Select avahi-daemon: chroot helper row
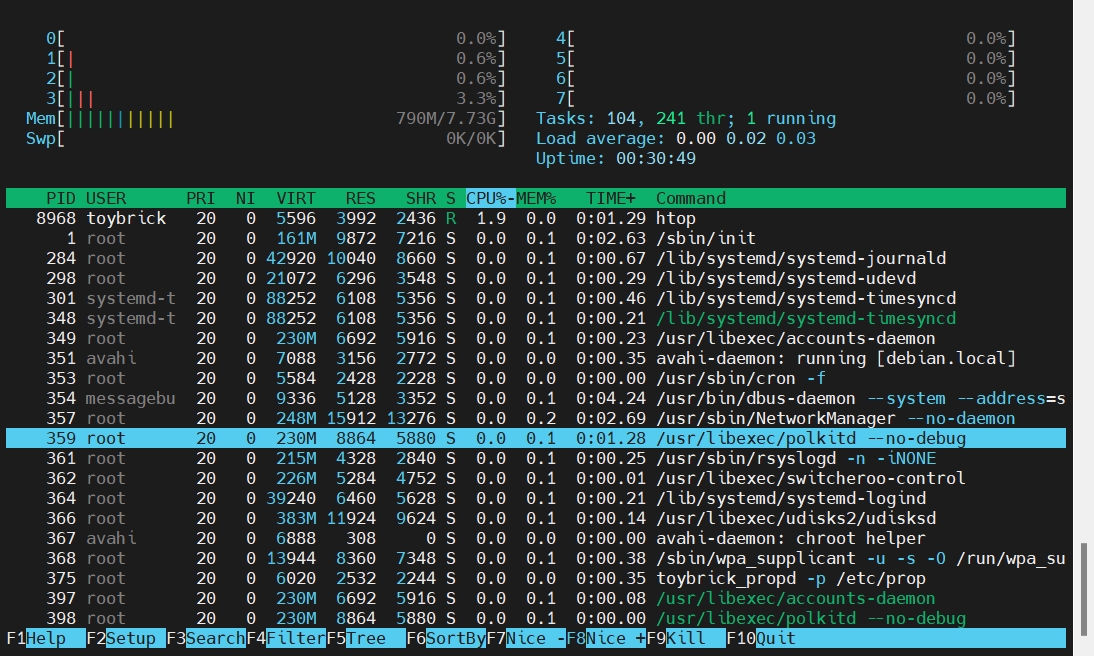Screen dimensions: 1094x656 pos(536,539)
